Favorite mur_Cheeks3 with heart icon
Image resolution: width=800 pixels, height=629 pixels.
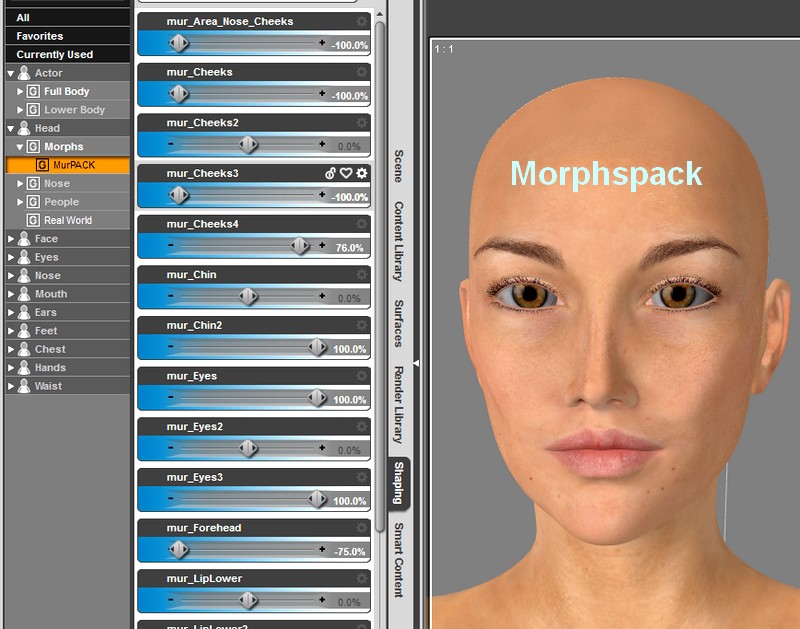(x=346, y=173)
